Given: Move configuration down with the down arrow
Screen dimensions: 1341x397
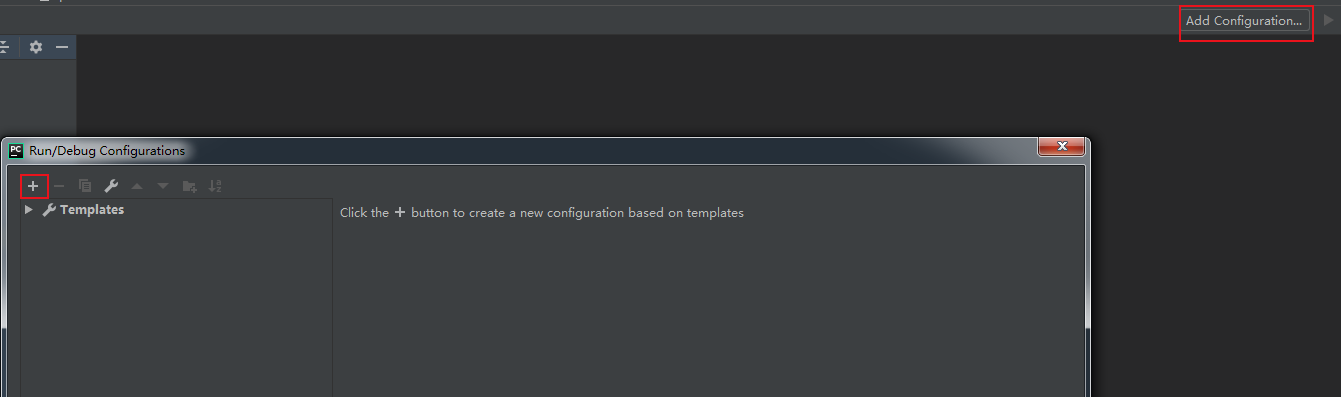Looking at the screenshot, I should coord(163,186).
